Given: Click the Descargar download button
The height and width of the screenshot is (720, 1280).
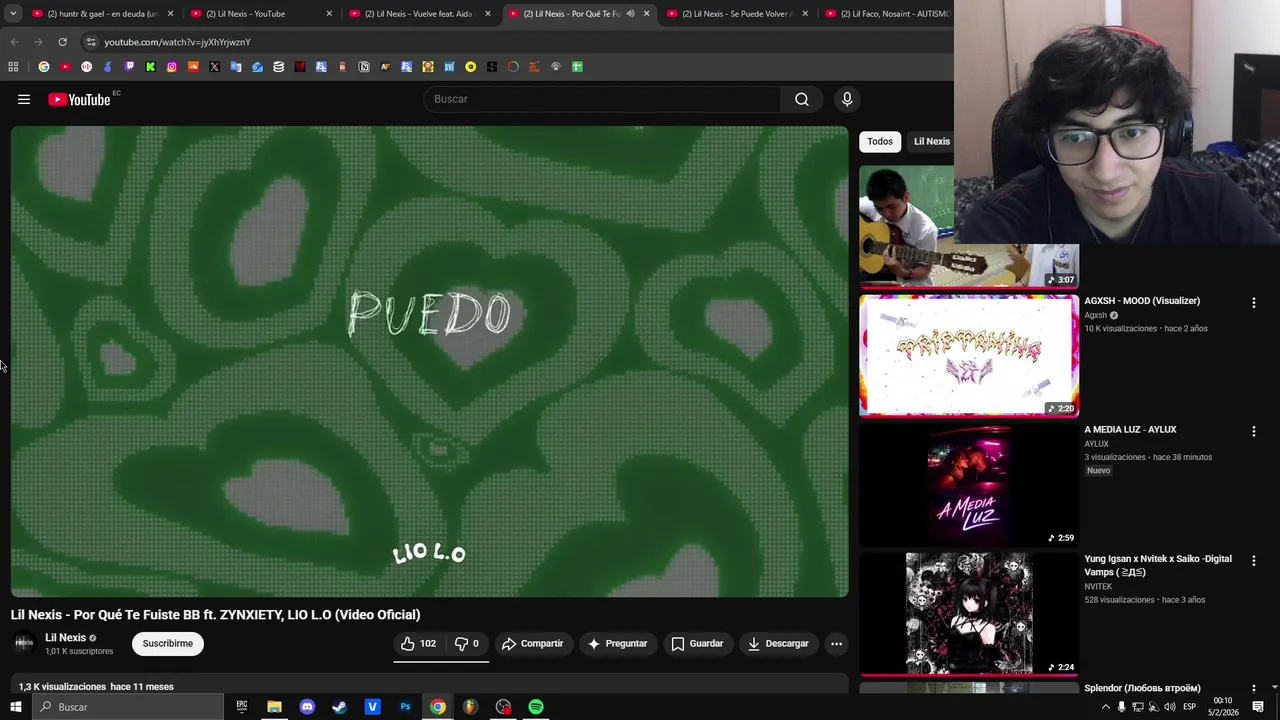Looking at the screenshot, I should [x=778, y=643].
